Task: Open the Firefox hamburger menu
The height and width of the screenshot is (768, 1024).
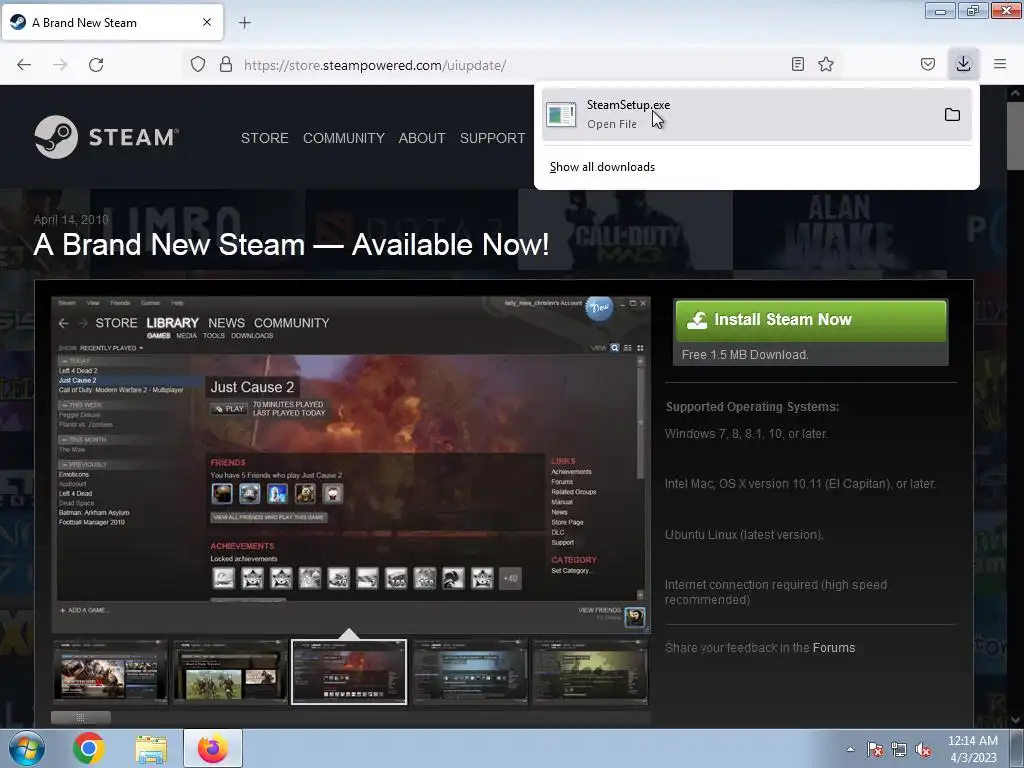Action: click(1000, 64)
